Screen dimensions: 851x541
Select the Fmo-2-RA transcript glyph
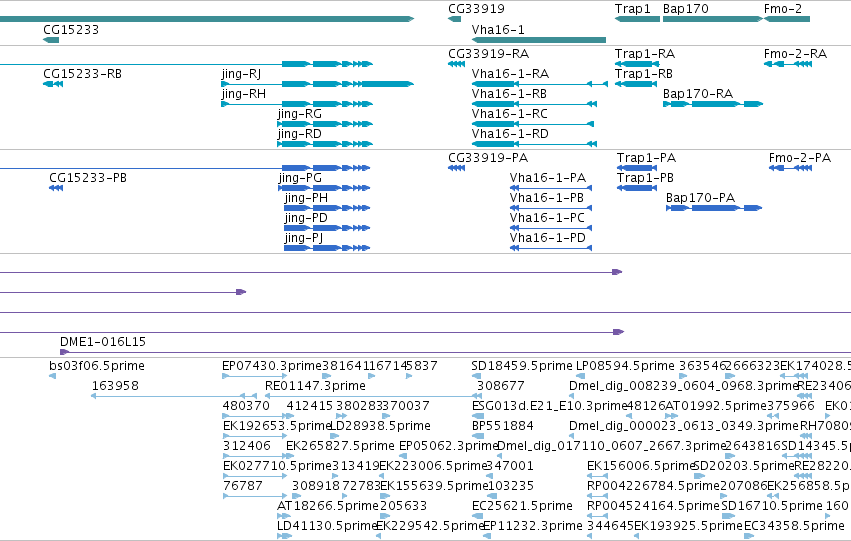coord(788,64)
